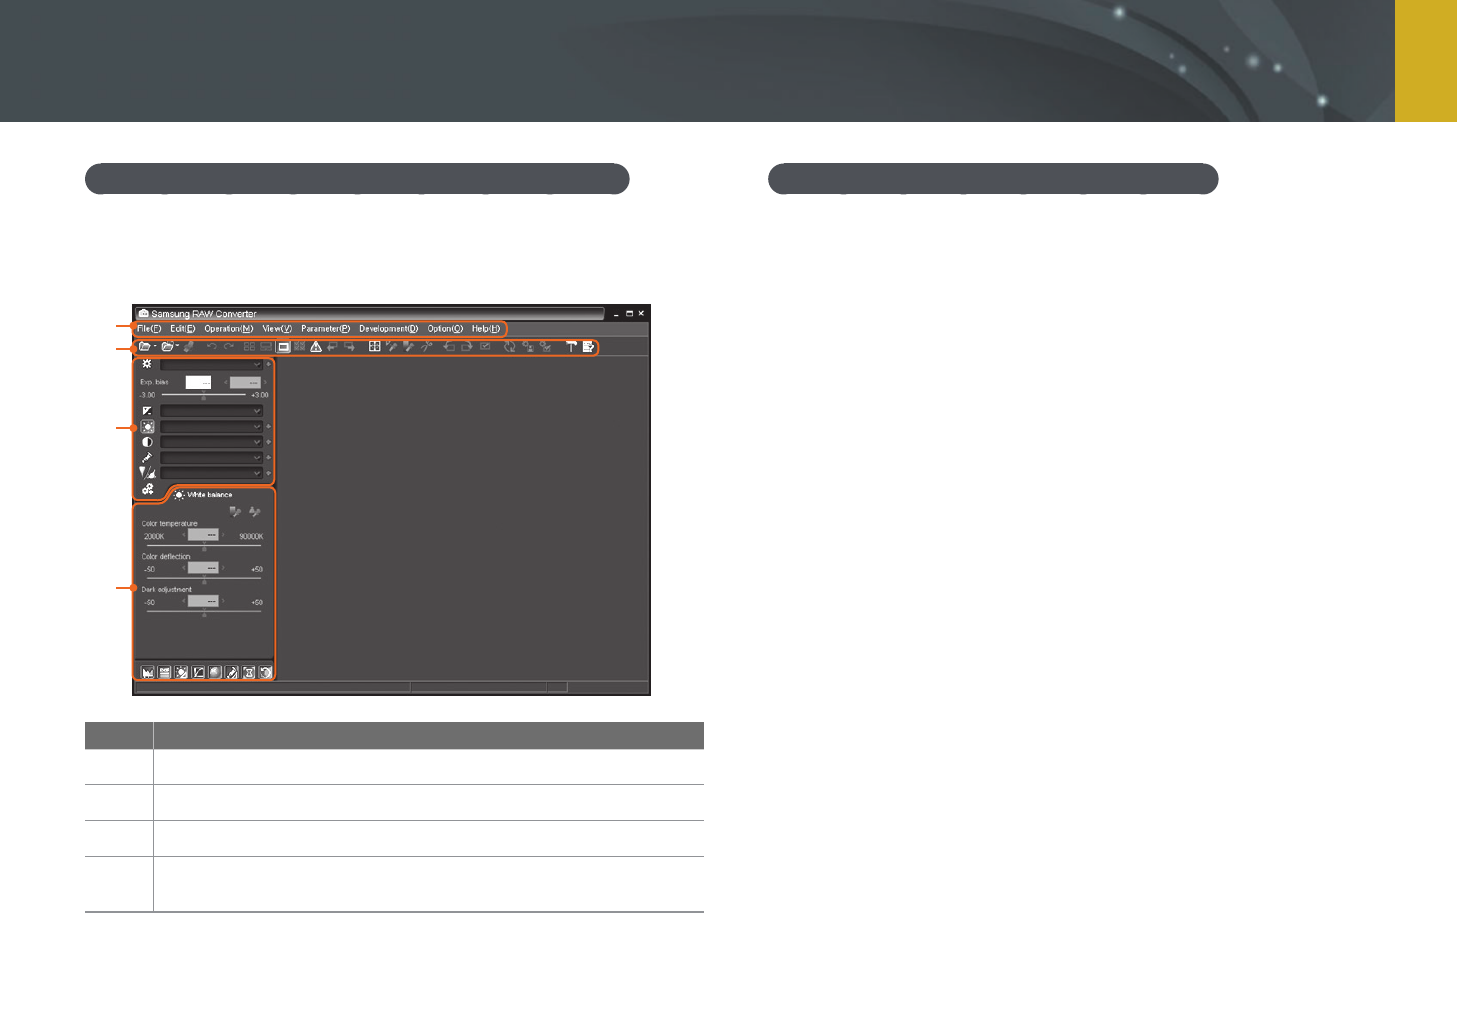Click the Color temperature slider track
This screenshot has width=1457, height=1032.
point(204,546)
